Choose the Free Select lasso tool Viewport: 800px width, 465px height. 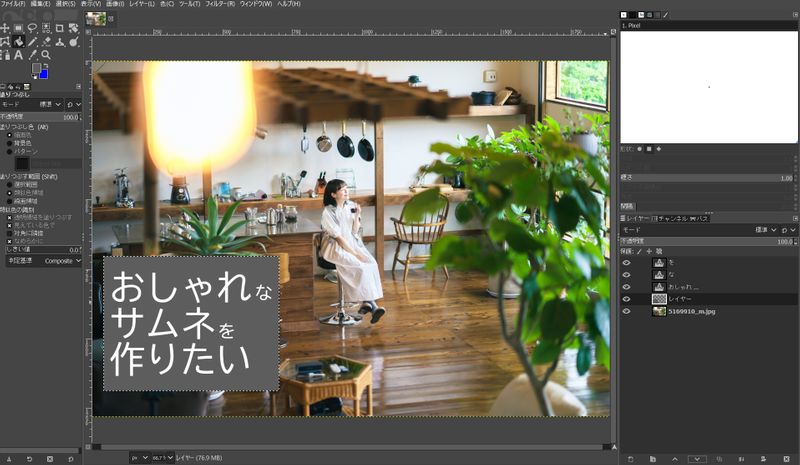[32, 28]
